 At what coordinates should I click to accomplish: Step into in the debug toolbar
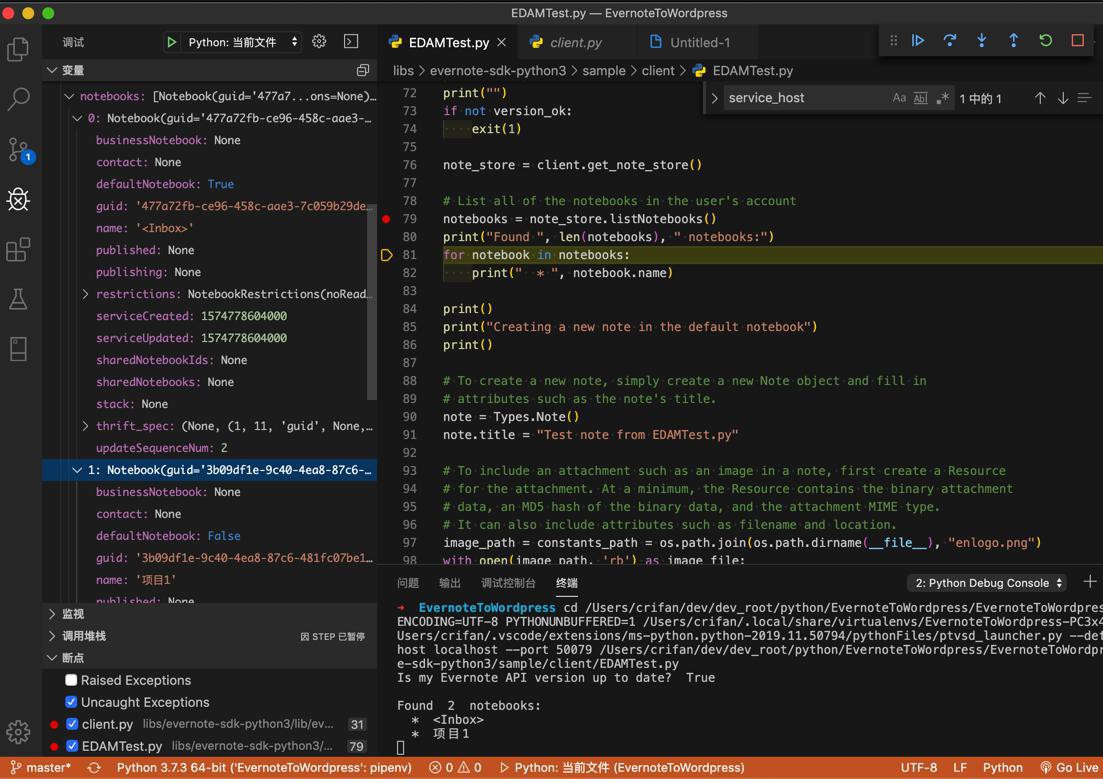coord(982,41)
